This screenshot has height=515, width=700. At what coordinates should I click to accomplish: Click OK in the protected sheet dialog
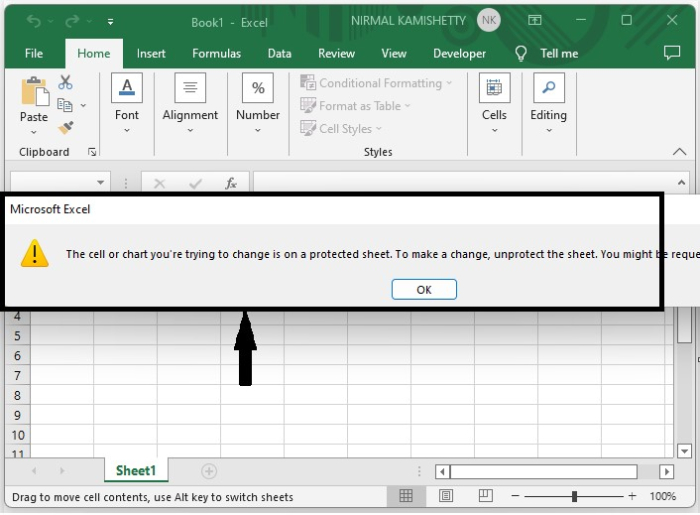click(x=424, y=290)
